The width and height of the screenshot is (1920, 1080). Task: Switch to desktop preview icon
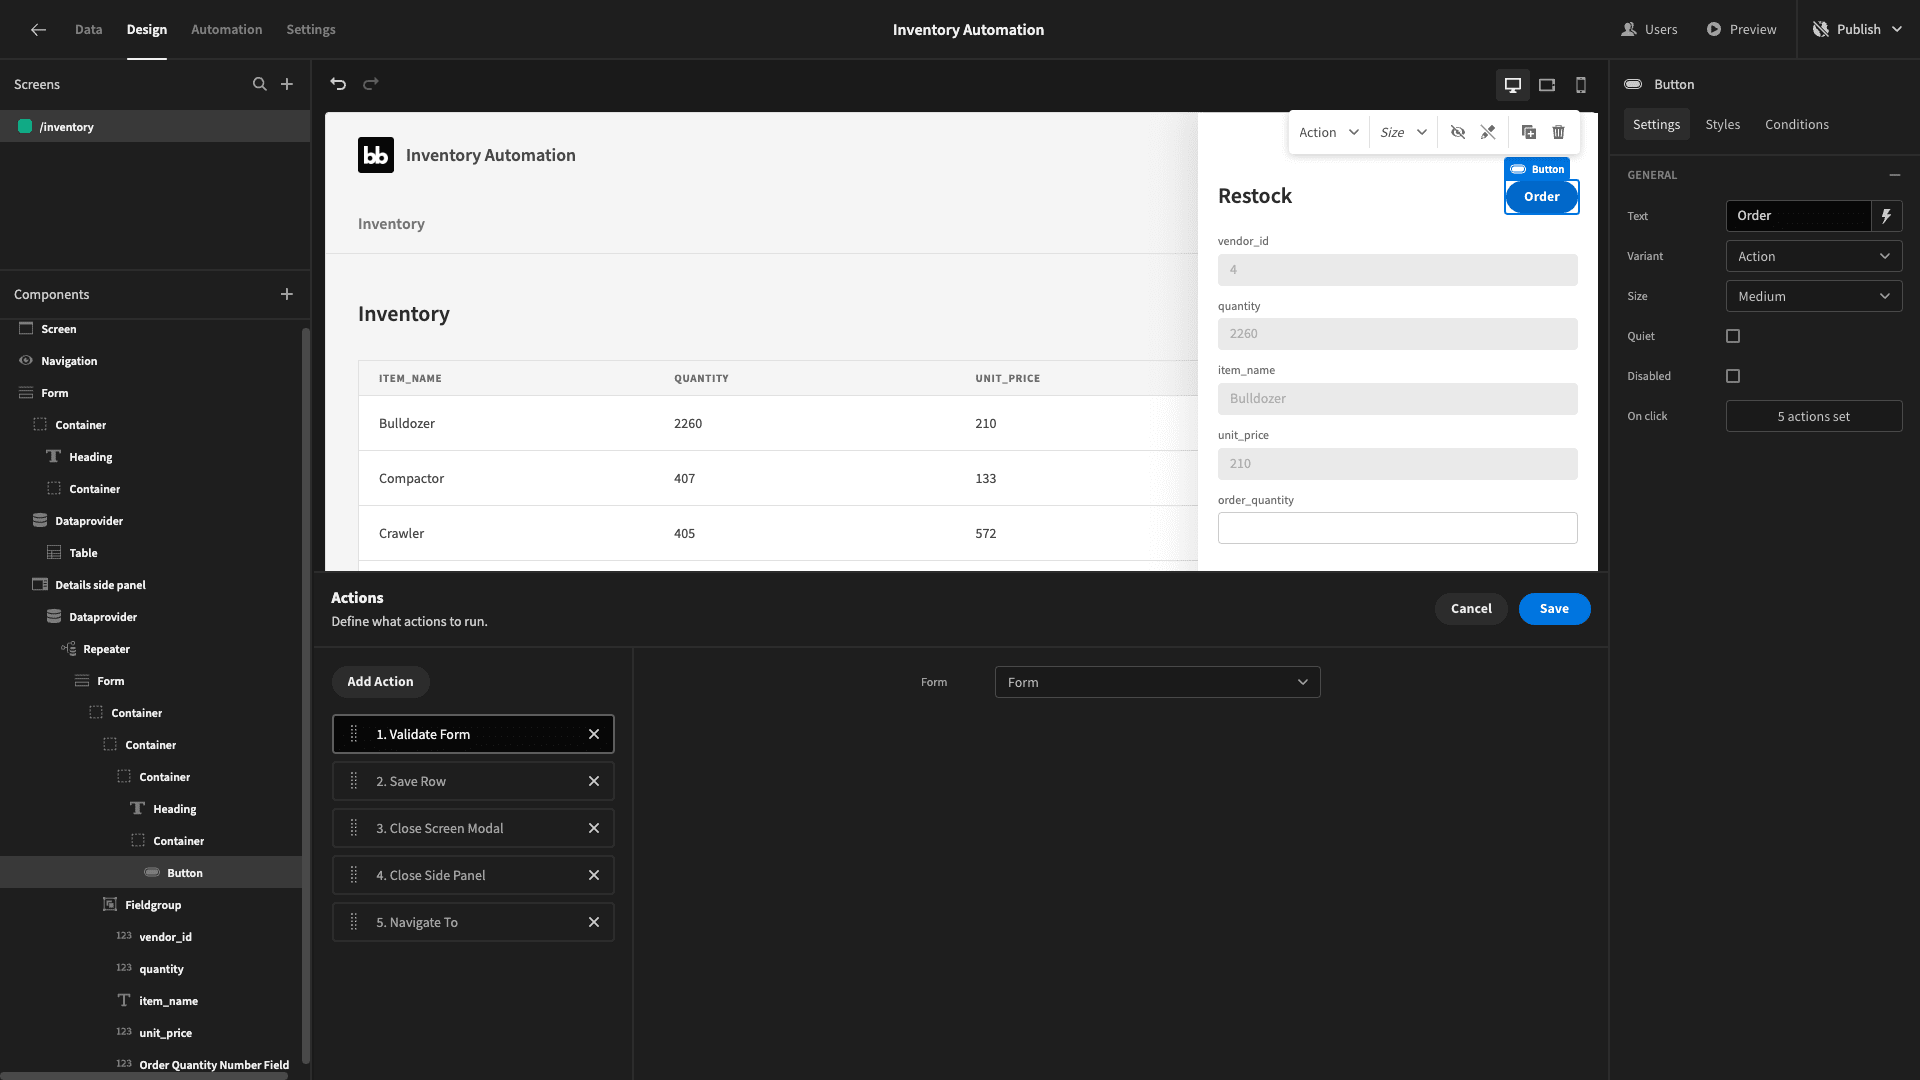(1513, 85)
